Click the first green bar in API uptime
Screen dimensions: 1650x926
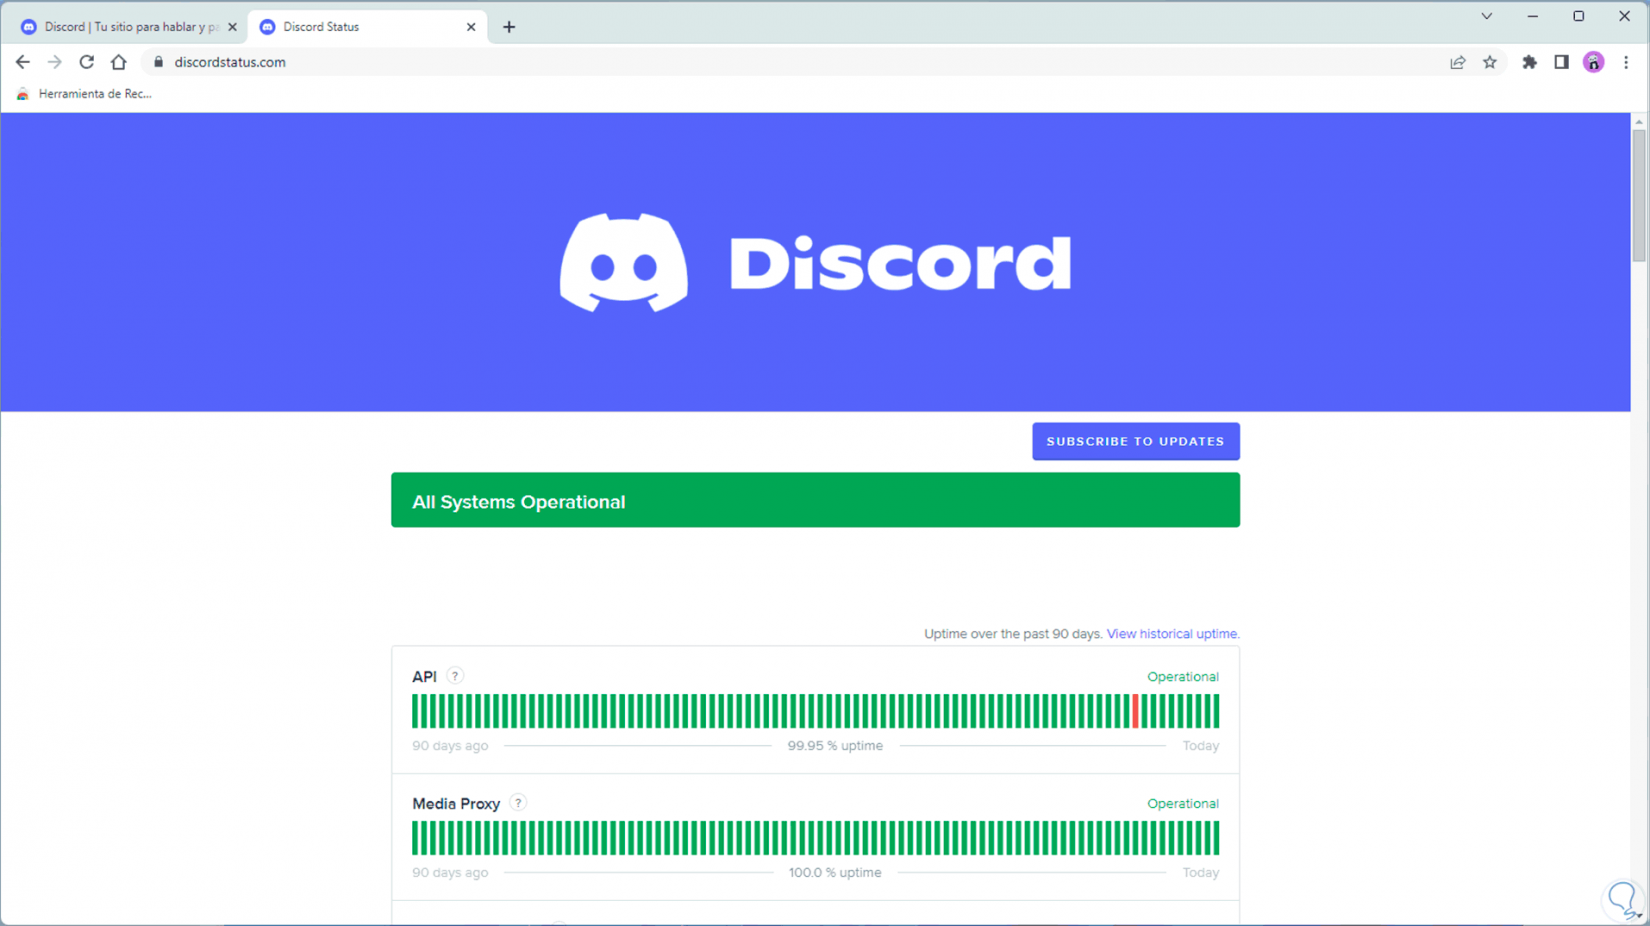click(415, 711)
